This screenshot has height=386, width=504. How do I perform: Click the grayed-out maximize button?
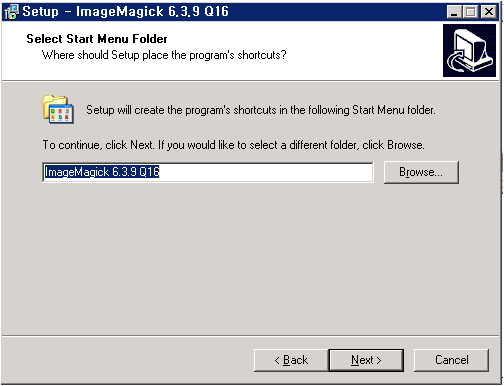[471, 12]
